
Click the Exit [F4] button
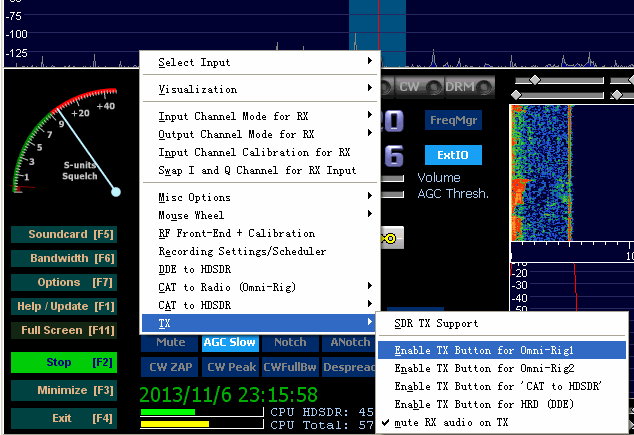pos(64,418)
